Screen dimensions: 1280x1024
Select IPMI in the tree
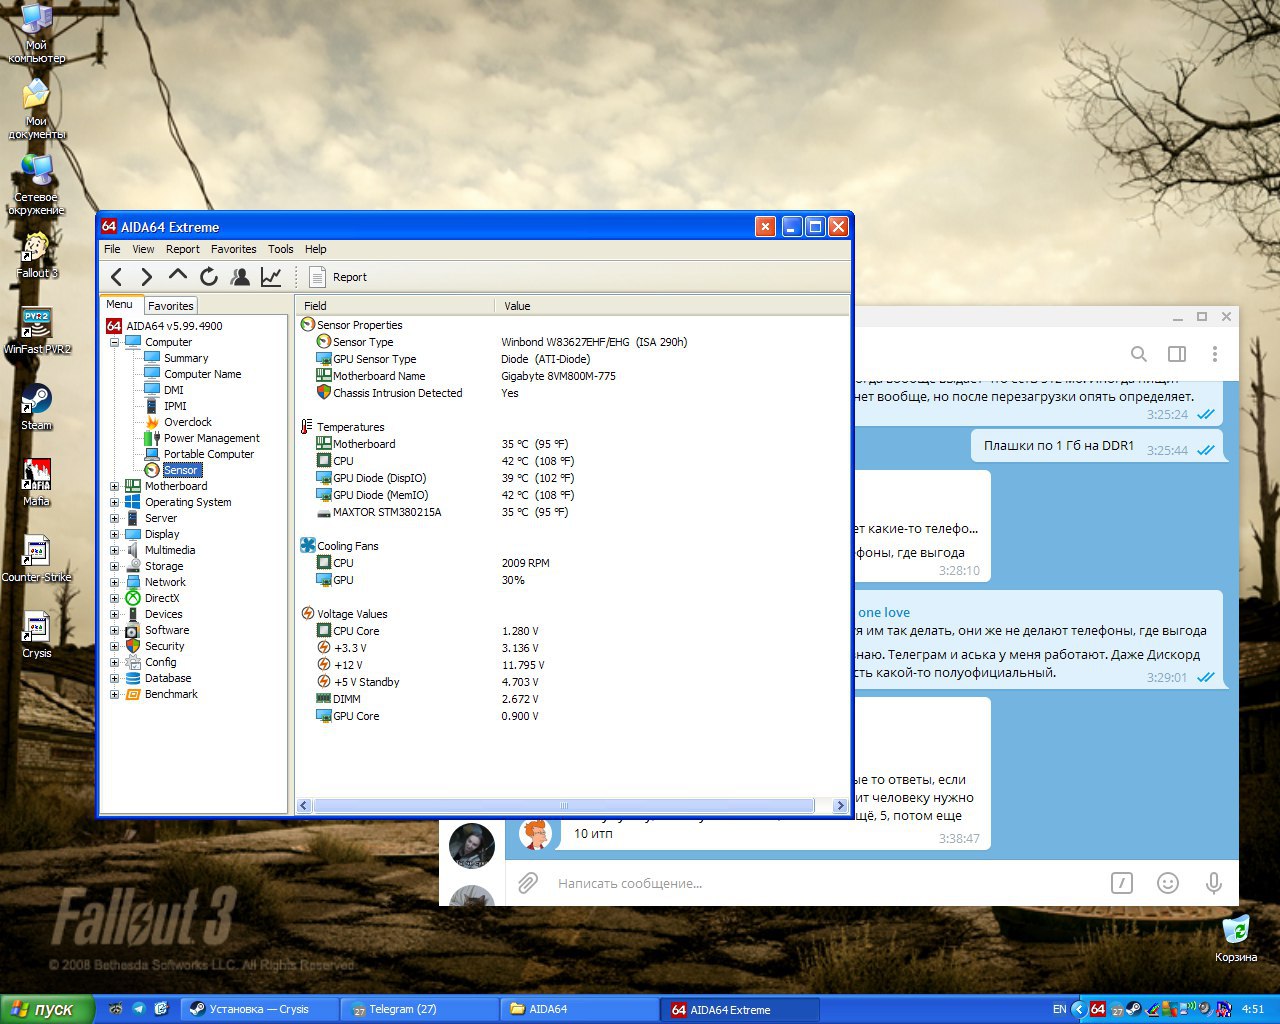coord(175,406)
